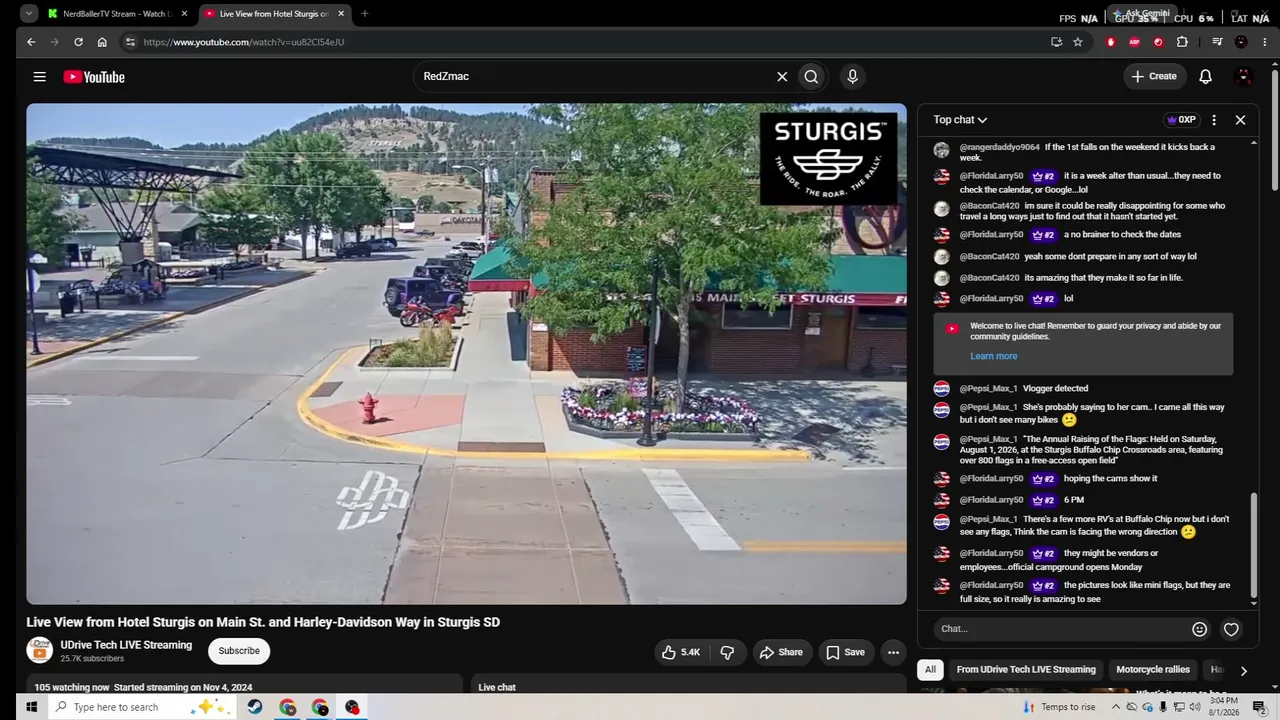Reload the YouTube page
Screen dimensions: 1280x720
tap(78, 42)
